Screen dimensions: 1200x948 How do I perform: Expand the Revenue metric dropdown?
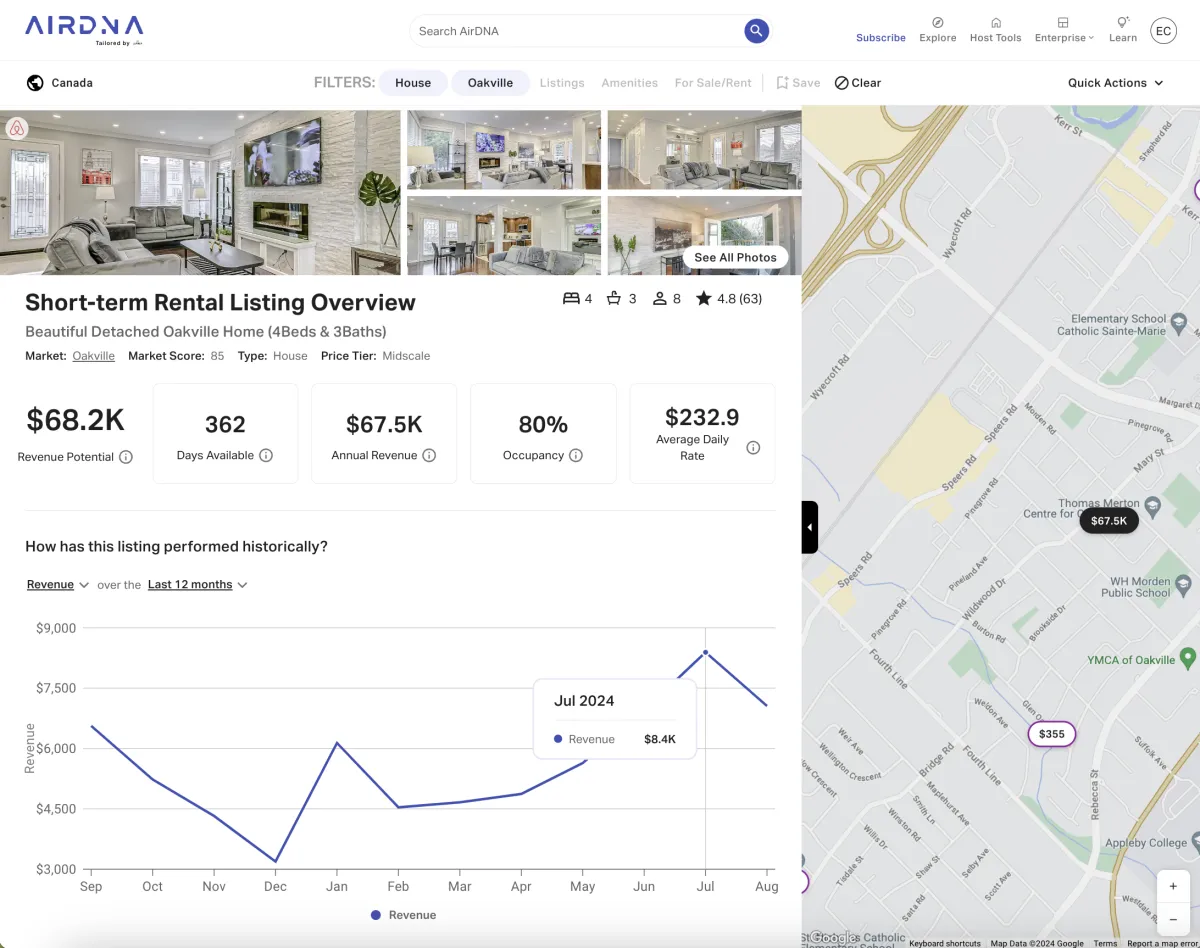pyautogui.click(x=58, y=585)
